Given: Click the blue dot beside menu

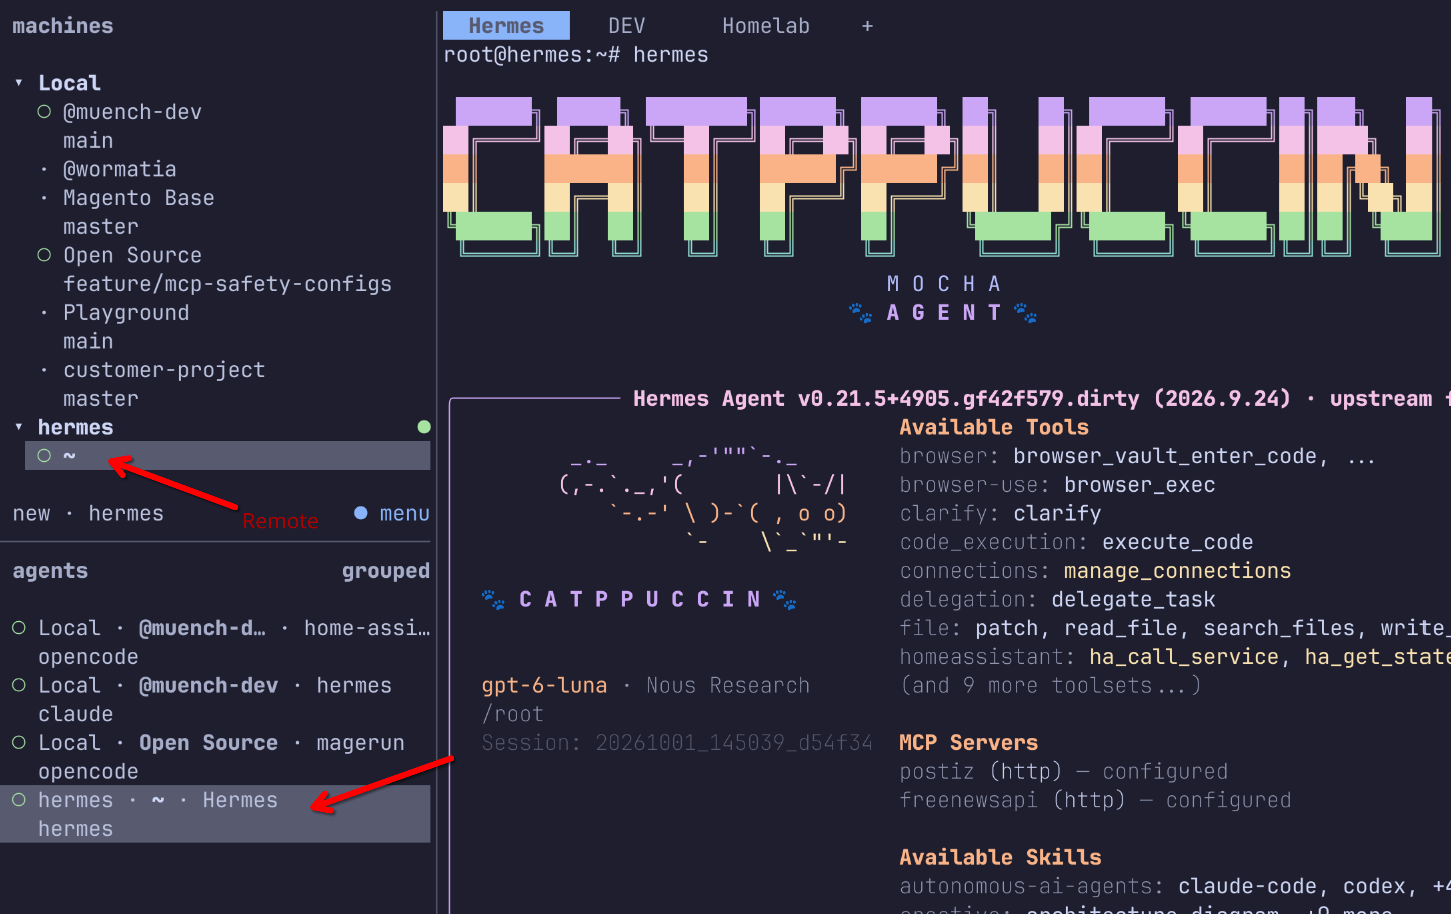Looking at the screenshot, I should pyautogui.click(x=361, y=513).
